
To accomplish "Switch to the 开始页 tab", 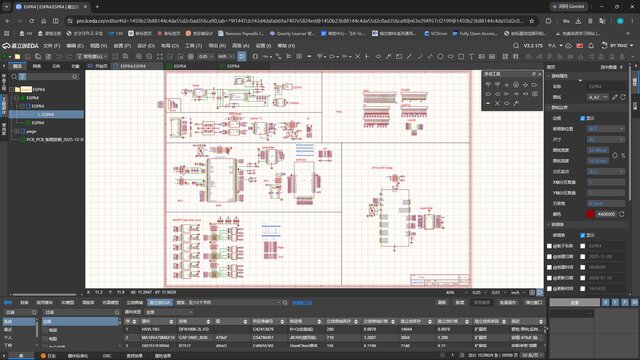I will pos(98,66).
